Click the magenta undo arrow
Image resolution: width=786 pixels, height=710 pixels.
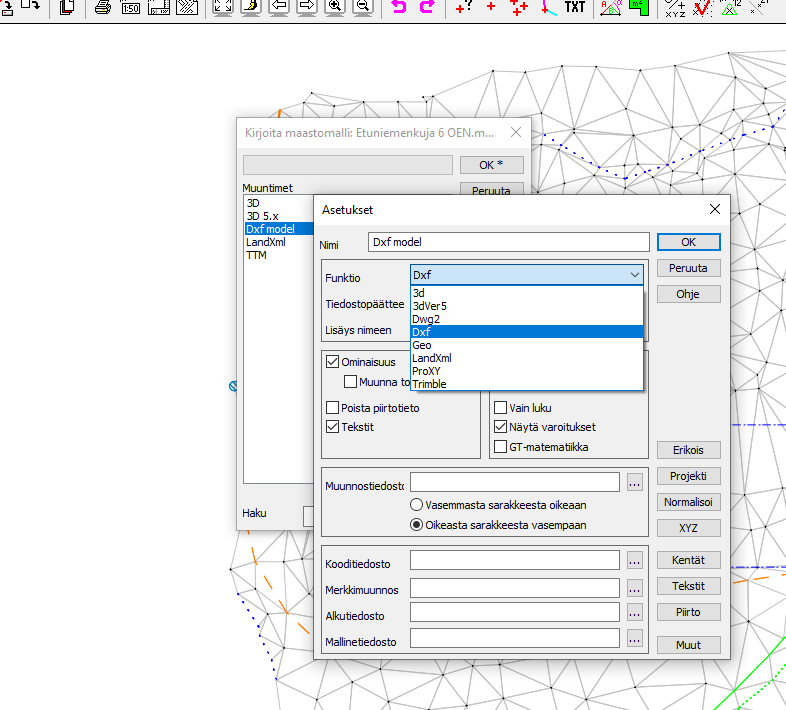(x=399, y=7)
